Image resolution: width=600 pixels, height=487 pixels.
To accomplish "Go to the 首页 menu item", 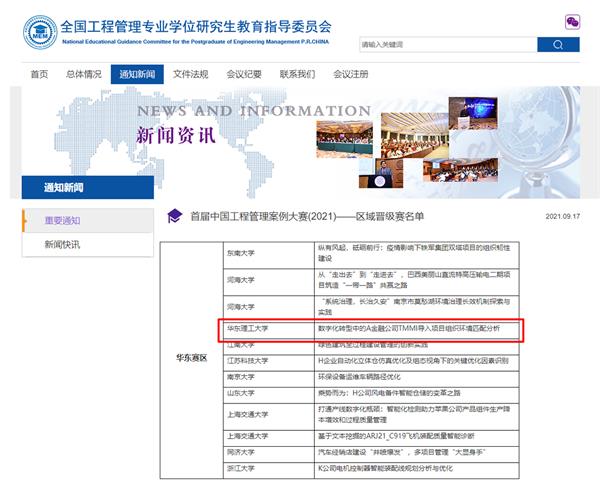I will click(39, 74).
